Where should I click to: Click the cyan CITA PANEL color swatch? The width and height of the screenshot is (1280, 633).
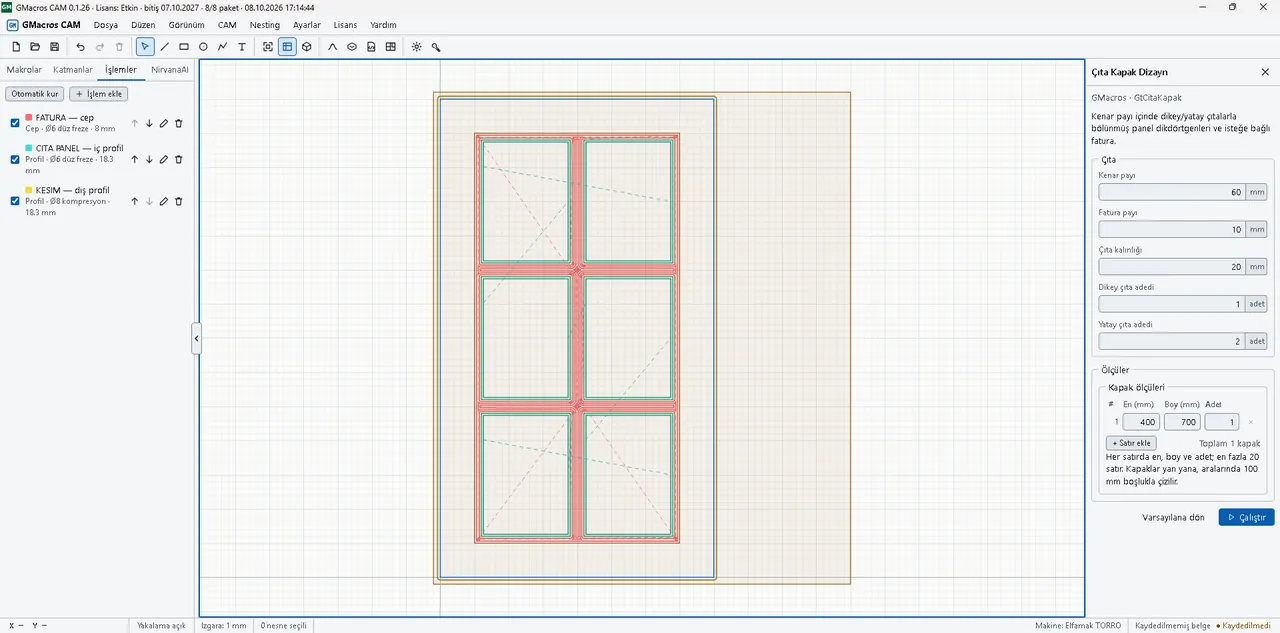click(29, 148)
